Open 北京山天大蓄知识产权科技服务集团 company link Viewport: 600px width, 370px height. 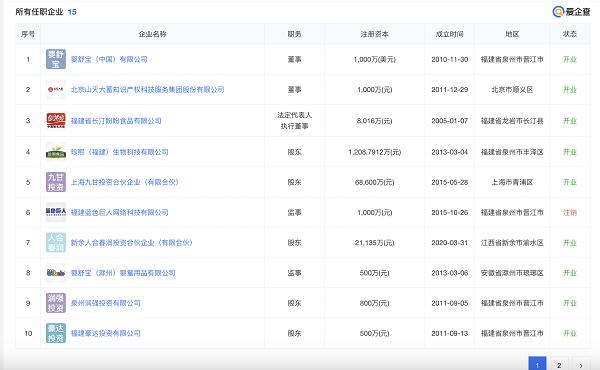pyautogui.click(x=147, y=90)
